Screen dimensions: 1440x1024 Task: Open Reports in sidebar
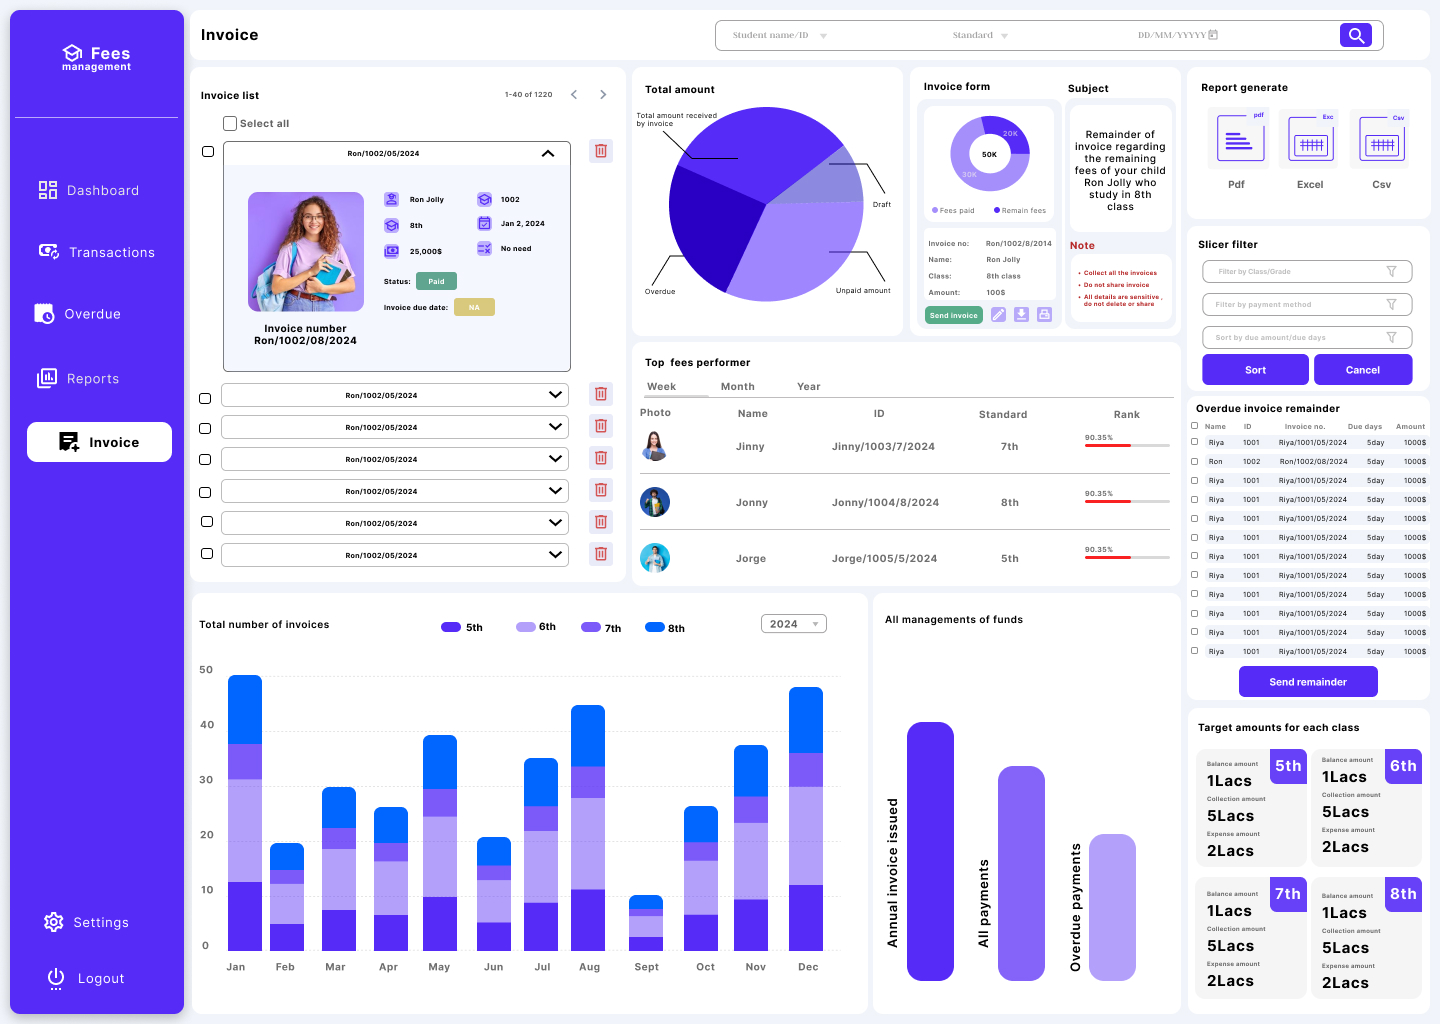tap(79, 378)
